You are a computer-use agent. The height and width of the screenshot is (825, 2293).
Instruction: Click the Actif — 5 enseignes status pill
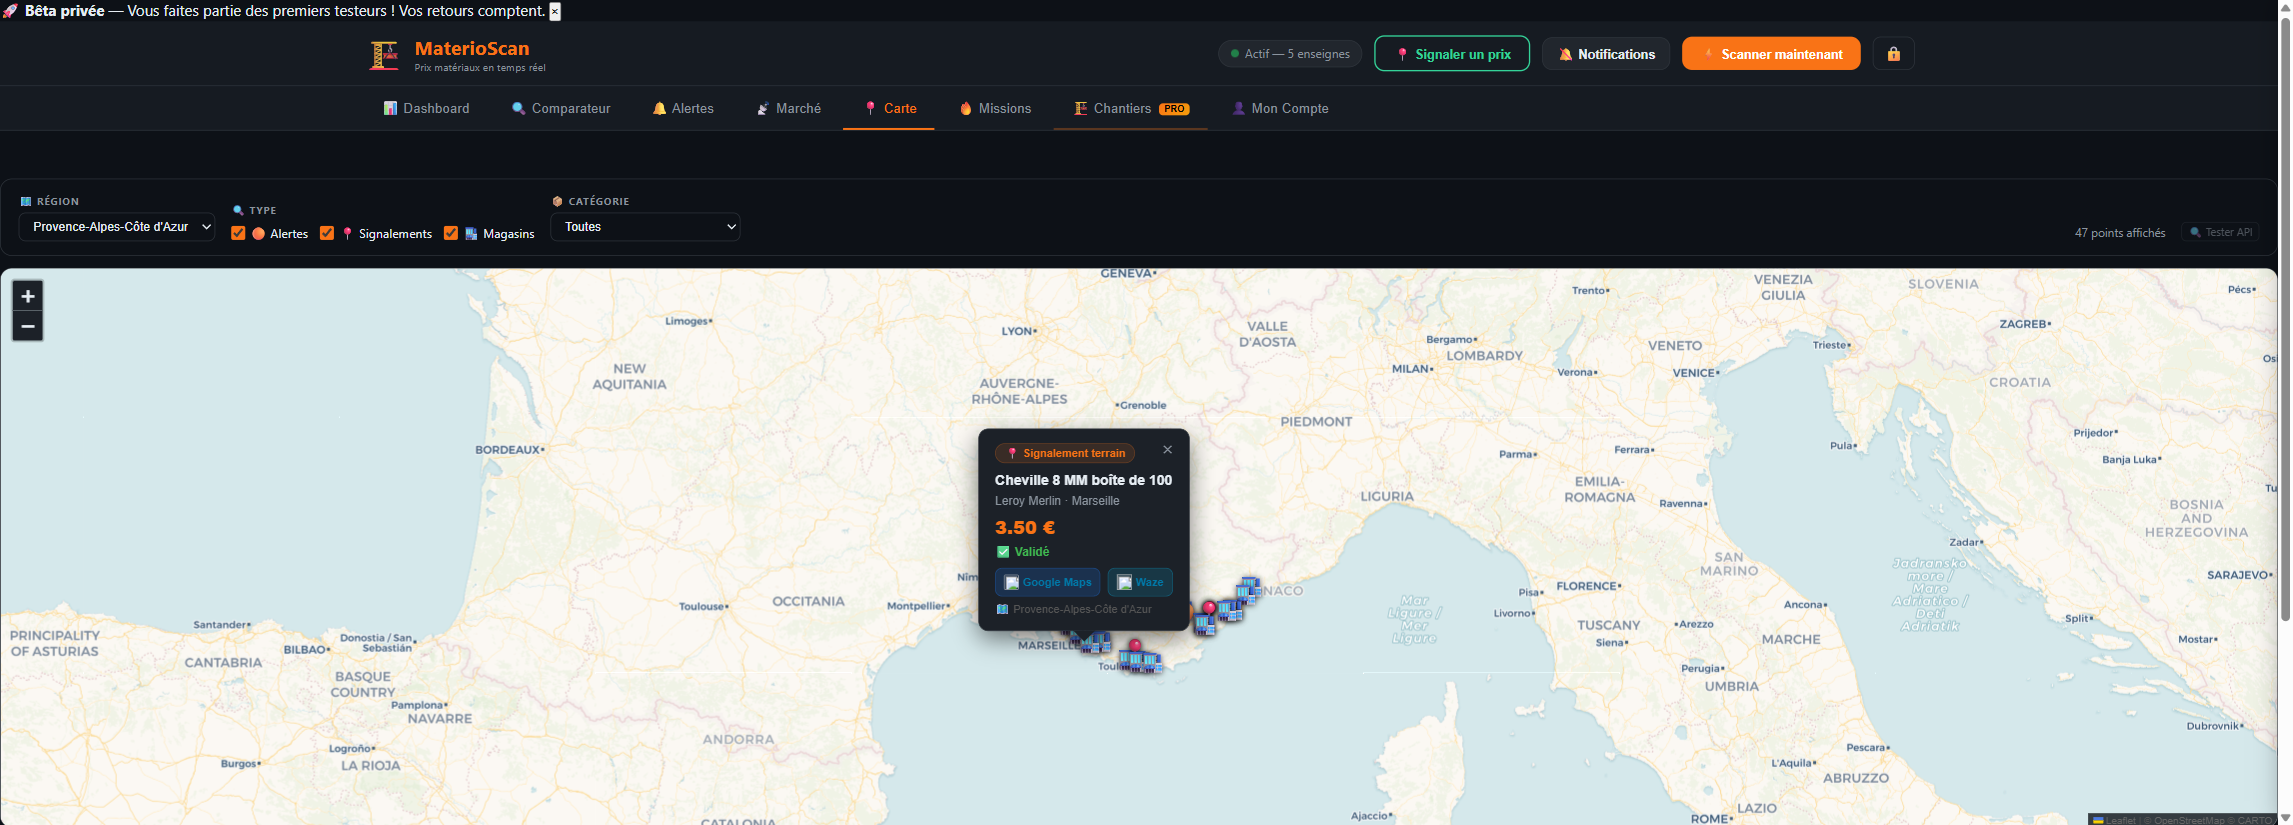[x=1290, y=54]
